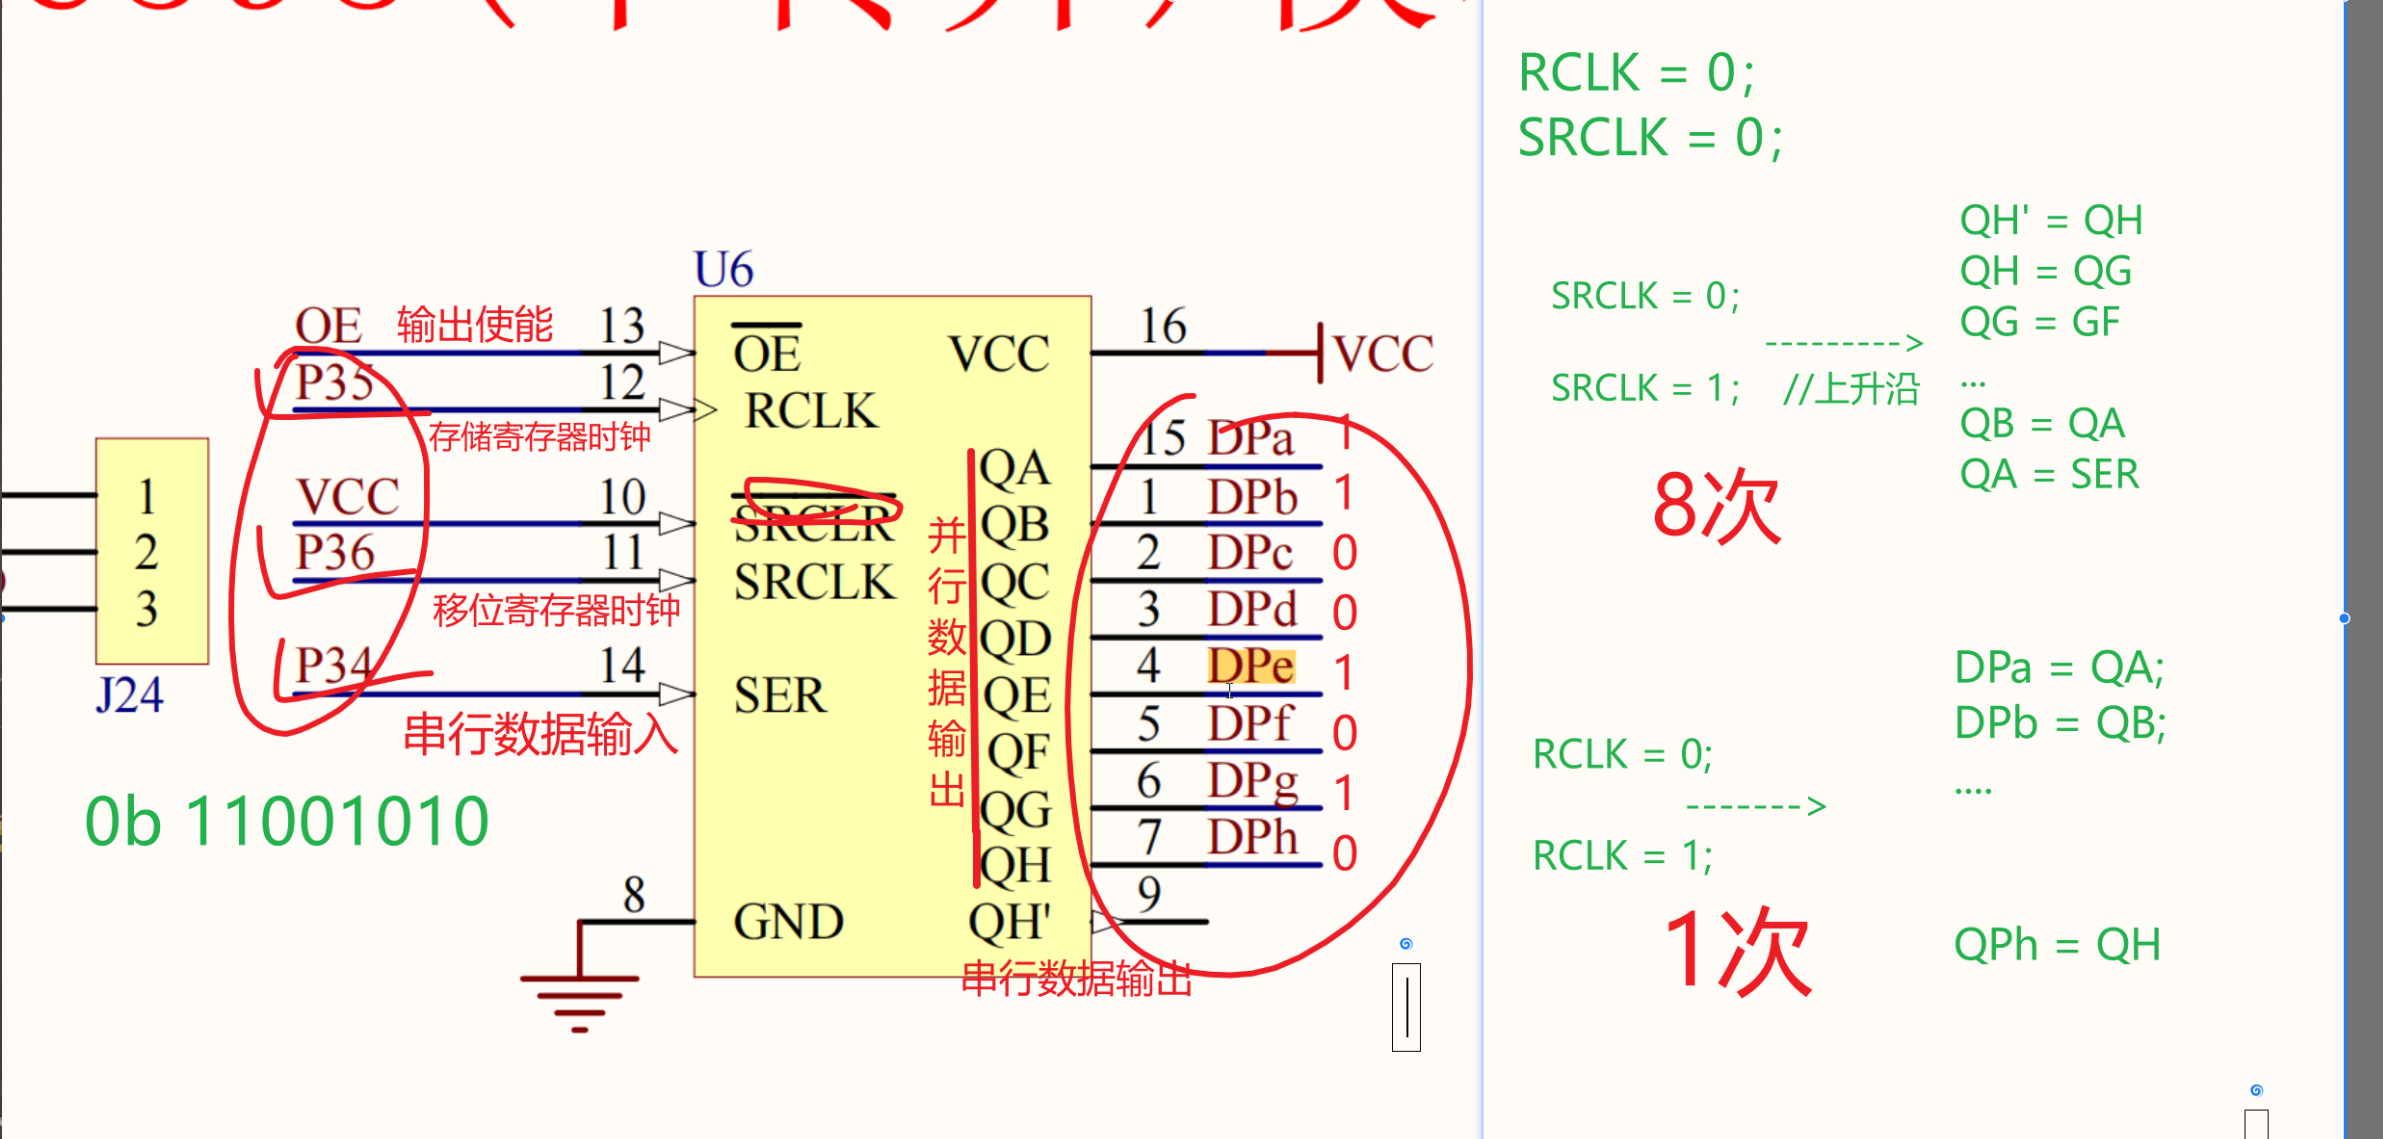2383x1139 pixels.
Task: Click the vertical scrollbar at the window's right edge
Action: pos(2365,569)
